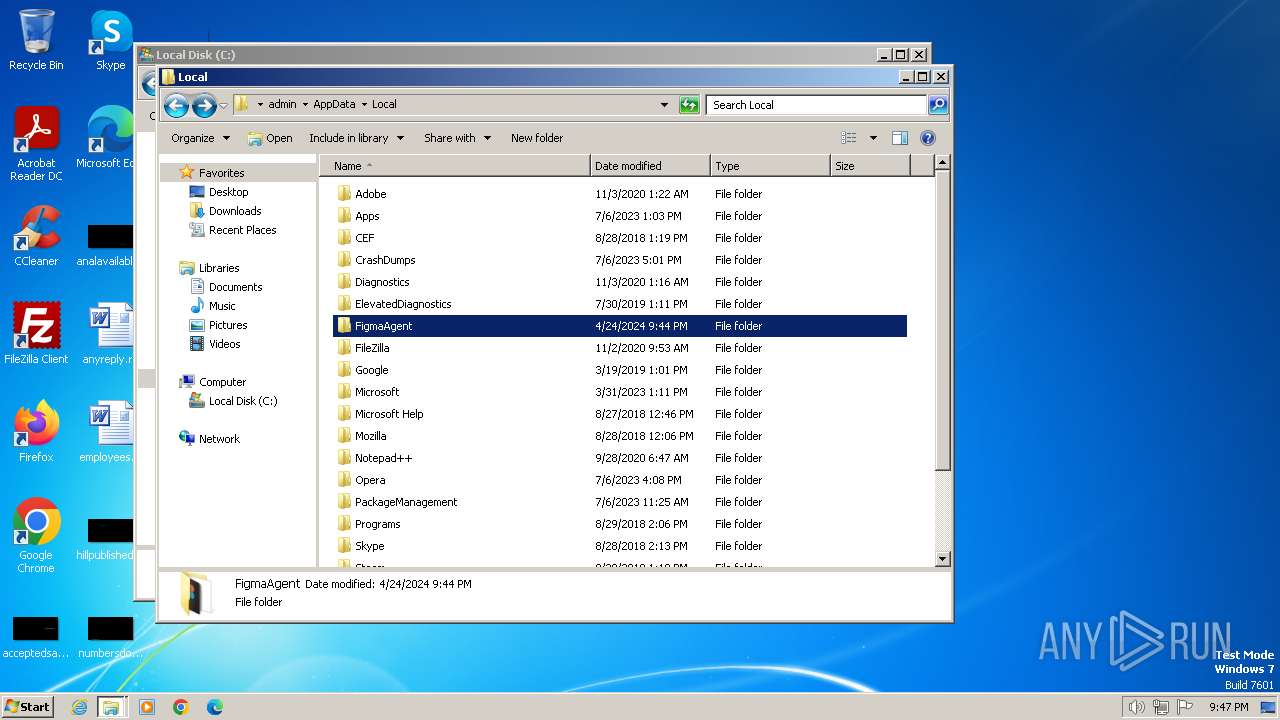Expand the AppData breadcrumb arrow

364,105
